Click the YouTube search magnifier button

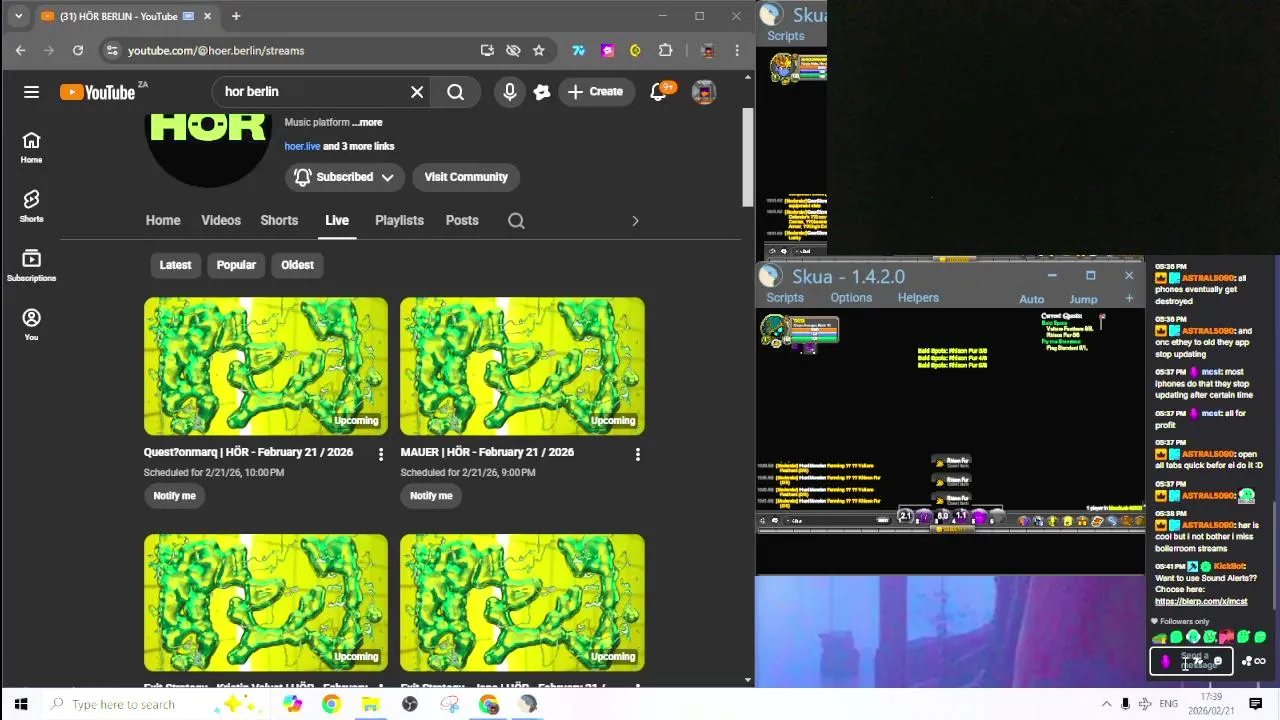(455, 92)
